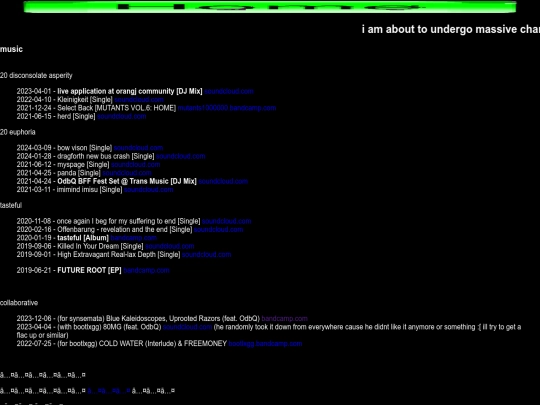This screenshot has width=540, height=405.
Task: Click 'once again I beg for my suffering' text
Action: [x=129, y=221]
